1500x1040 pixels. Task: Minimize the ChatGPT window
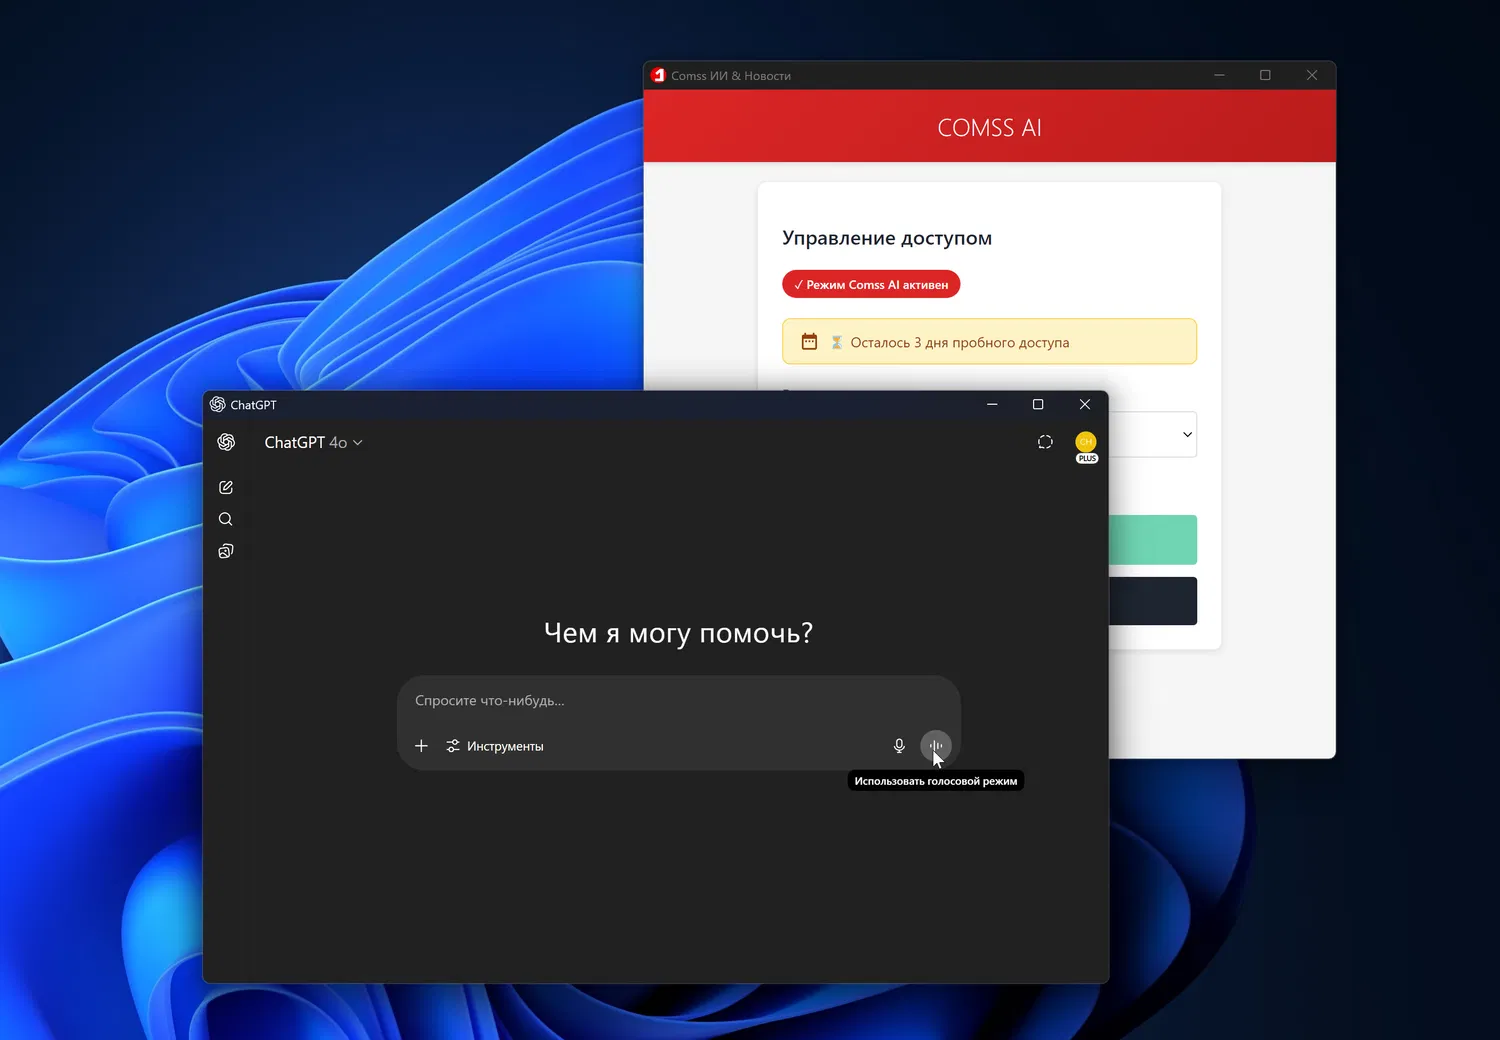(x=992, y=404)
